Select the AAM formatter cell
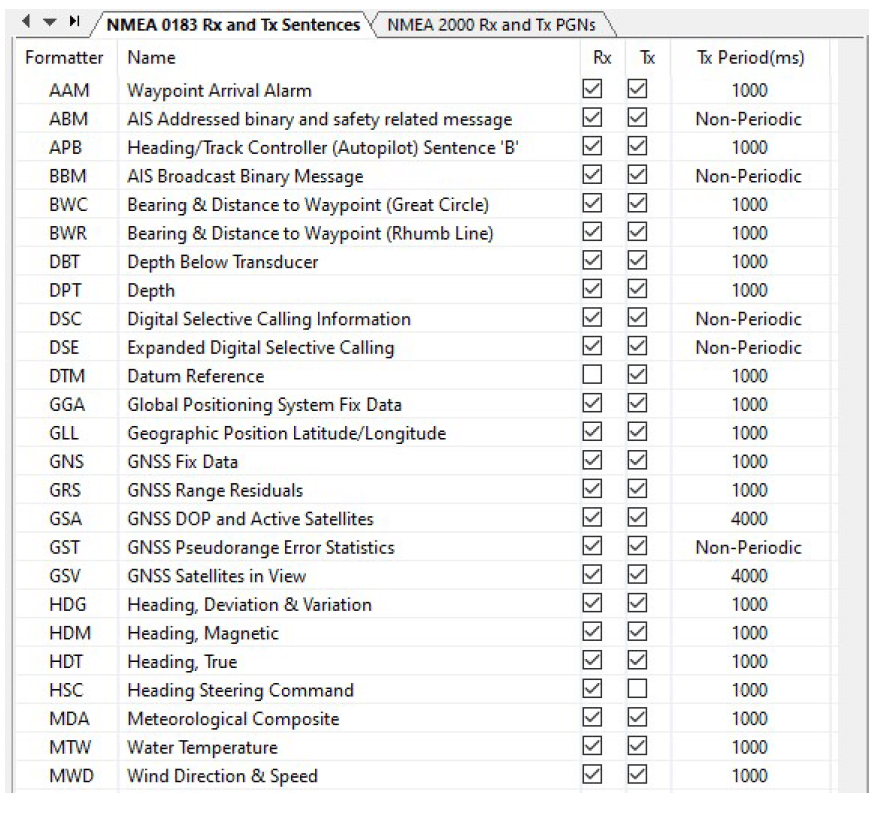 pyautogui.click(x=69, y=91)
